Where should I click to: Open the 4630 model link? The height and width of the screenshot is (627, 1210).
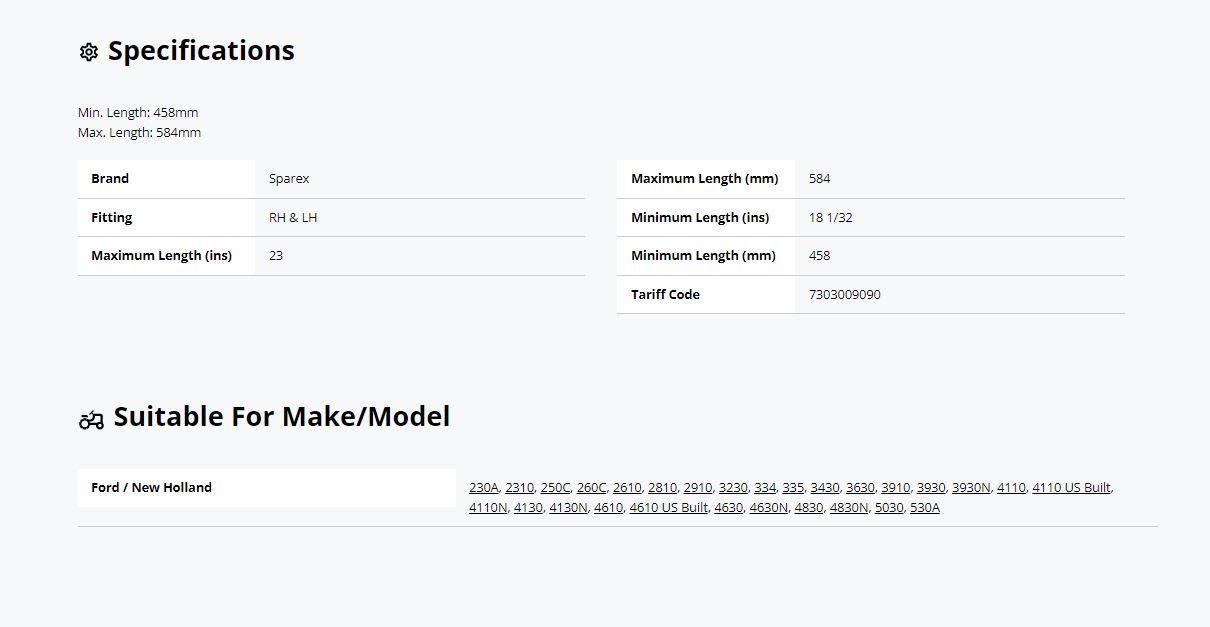pos(728,507)
